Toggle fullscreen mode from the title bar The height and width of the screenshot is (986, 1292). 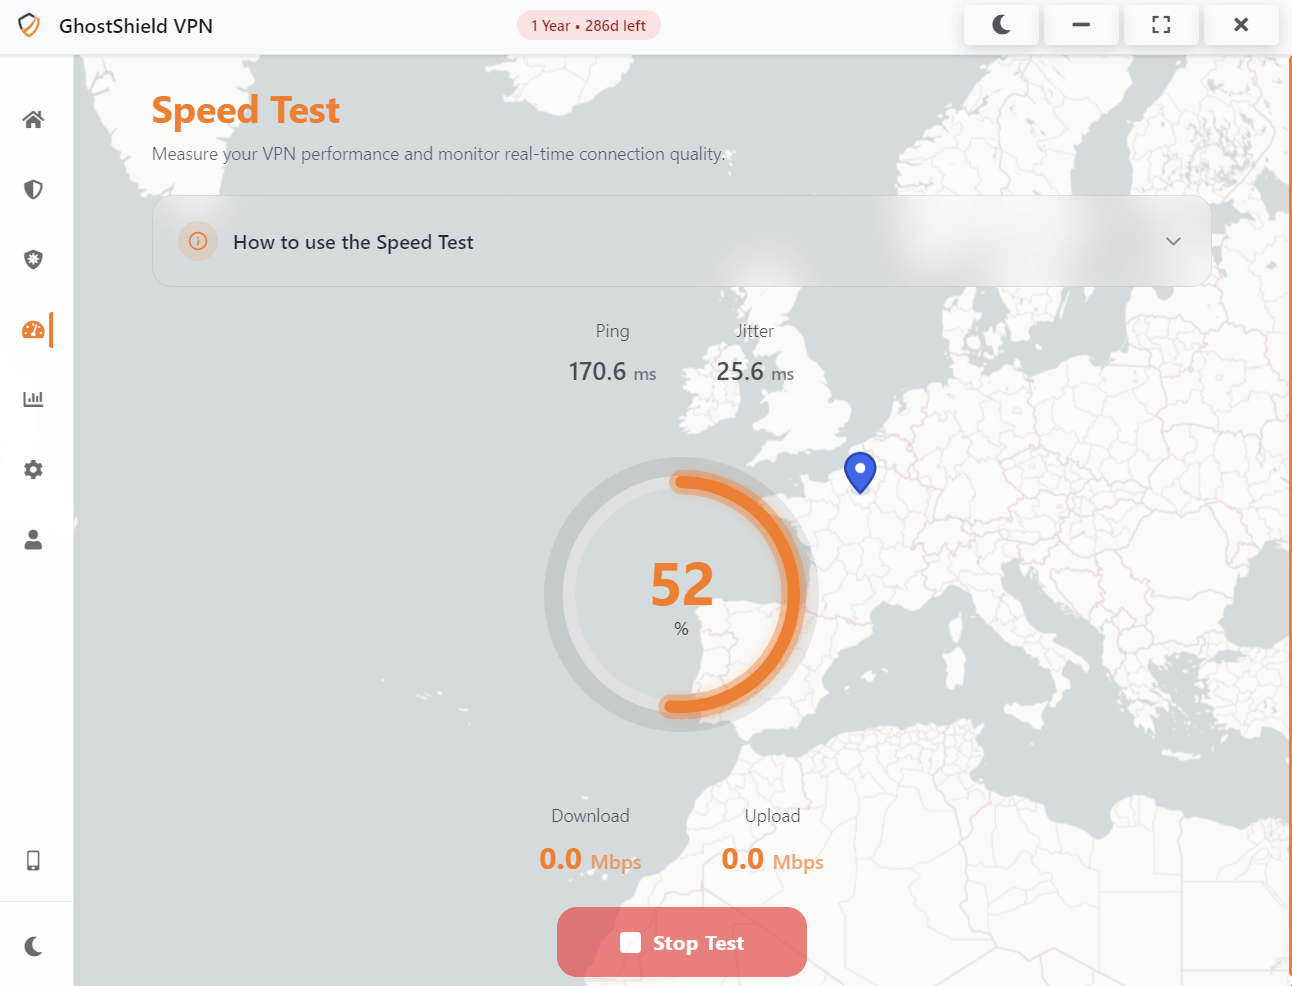1161,24
